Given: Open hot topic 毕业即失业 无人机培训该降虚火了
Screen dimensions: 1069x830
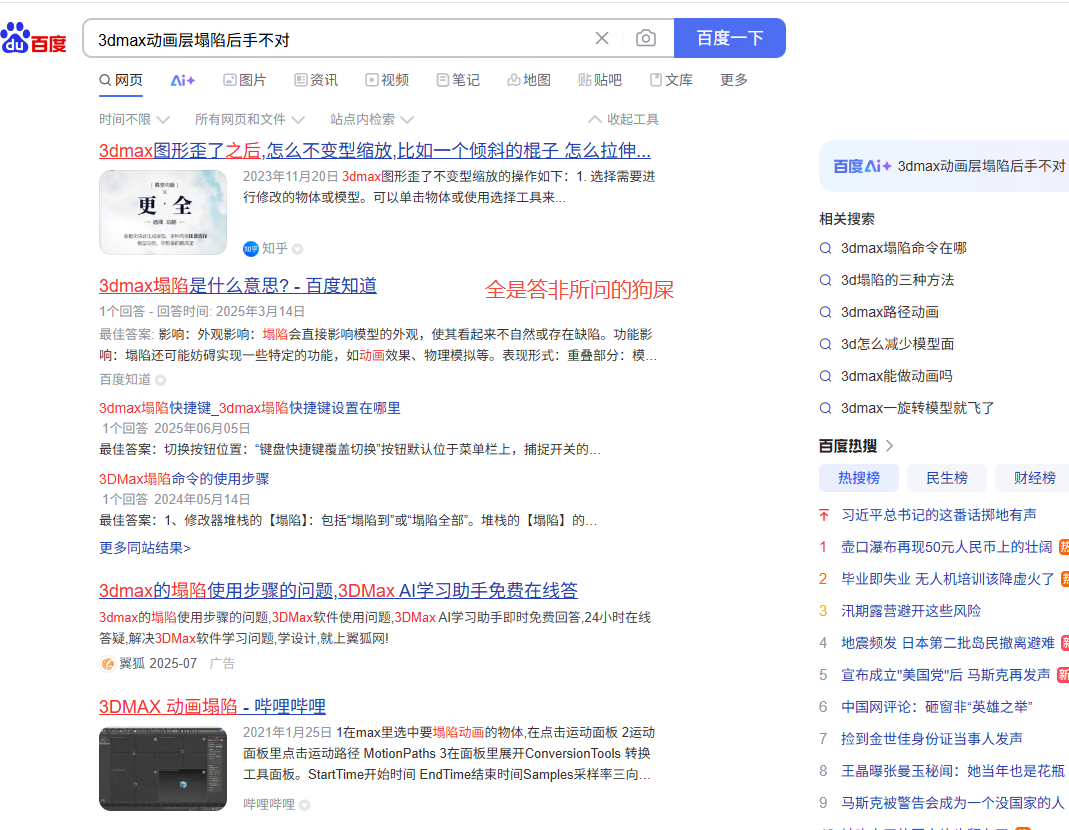Looking at the screenshot, I should tap(948, 579).
